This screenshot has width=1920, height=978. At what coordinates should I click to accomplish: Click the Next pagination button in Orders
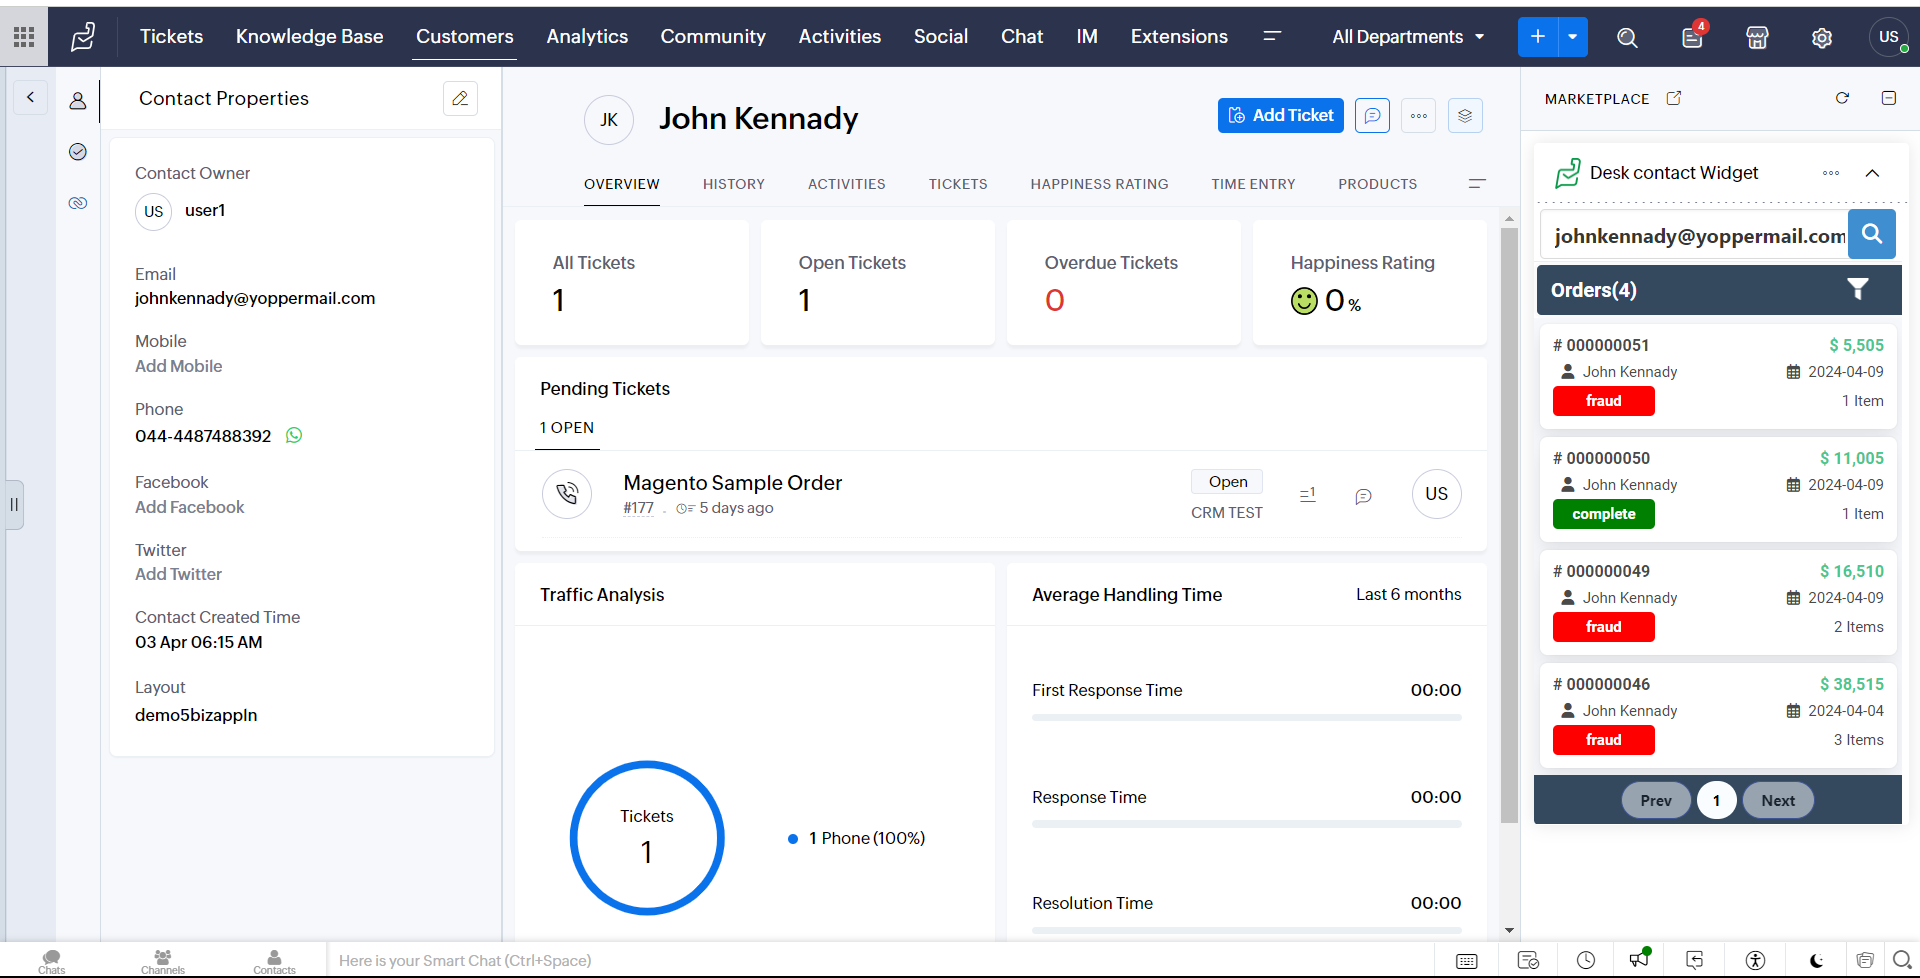click(1777, 800)
